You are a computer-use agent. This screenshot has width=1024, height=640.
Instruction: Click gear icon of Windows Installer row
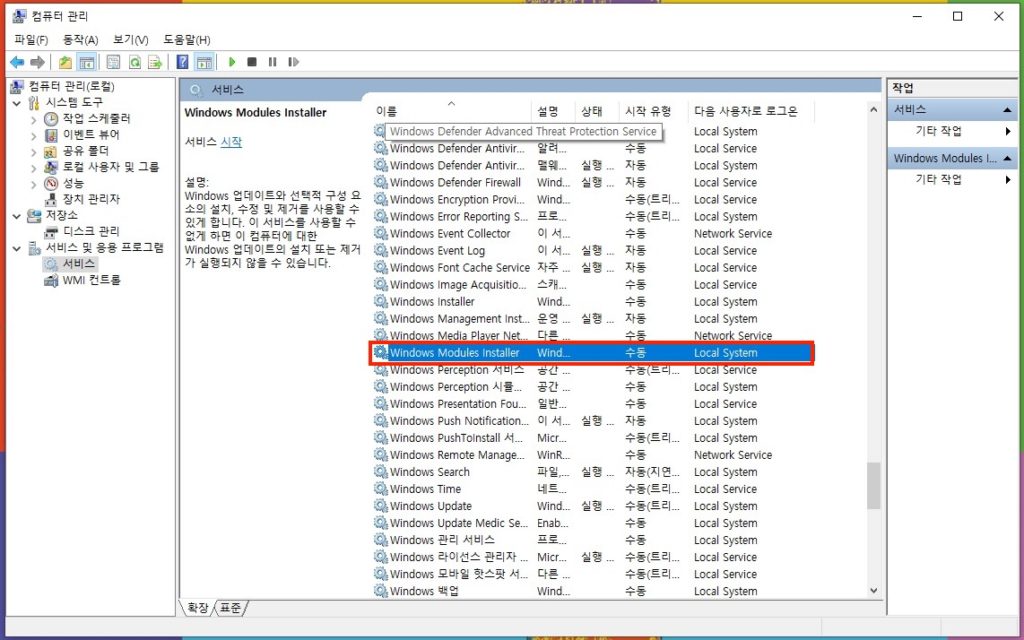pos(381,301)
